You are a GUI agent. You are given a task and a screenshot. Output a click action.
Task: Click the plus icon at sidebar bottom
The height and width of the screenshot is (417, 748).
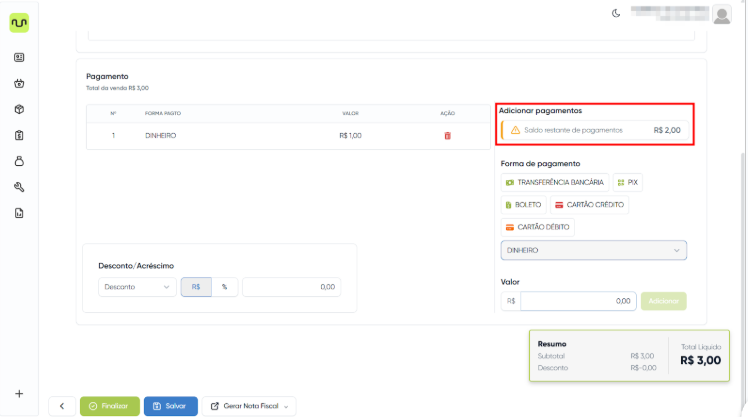click(x=19, y=393)
